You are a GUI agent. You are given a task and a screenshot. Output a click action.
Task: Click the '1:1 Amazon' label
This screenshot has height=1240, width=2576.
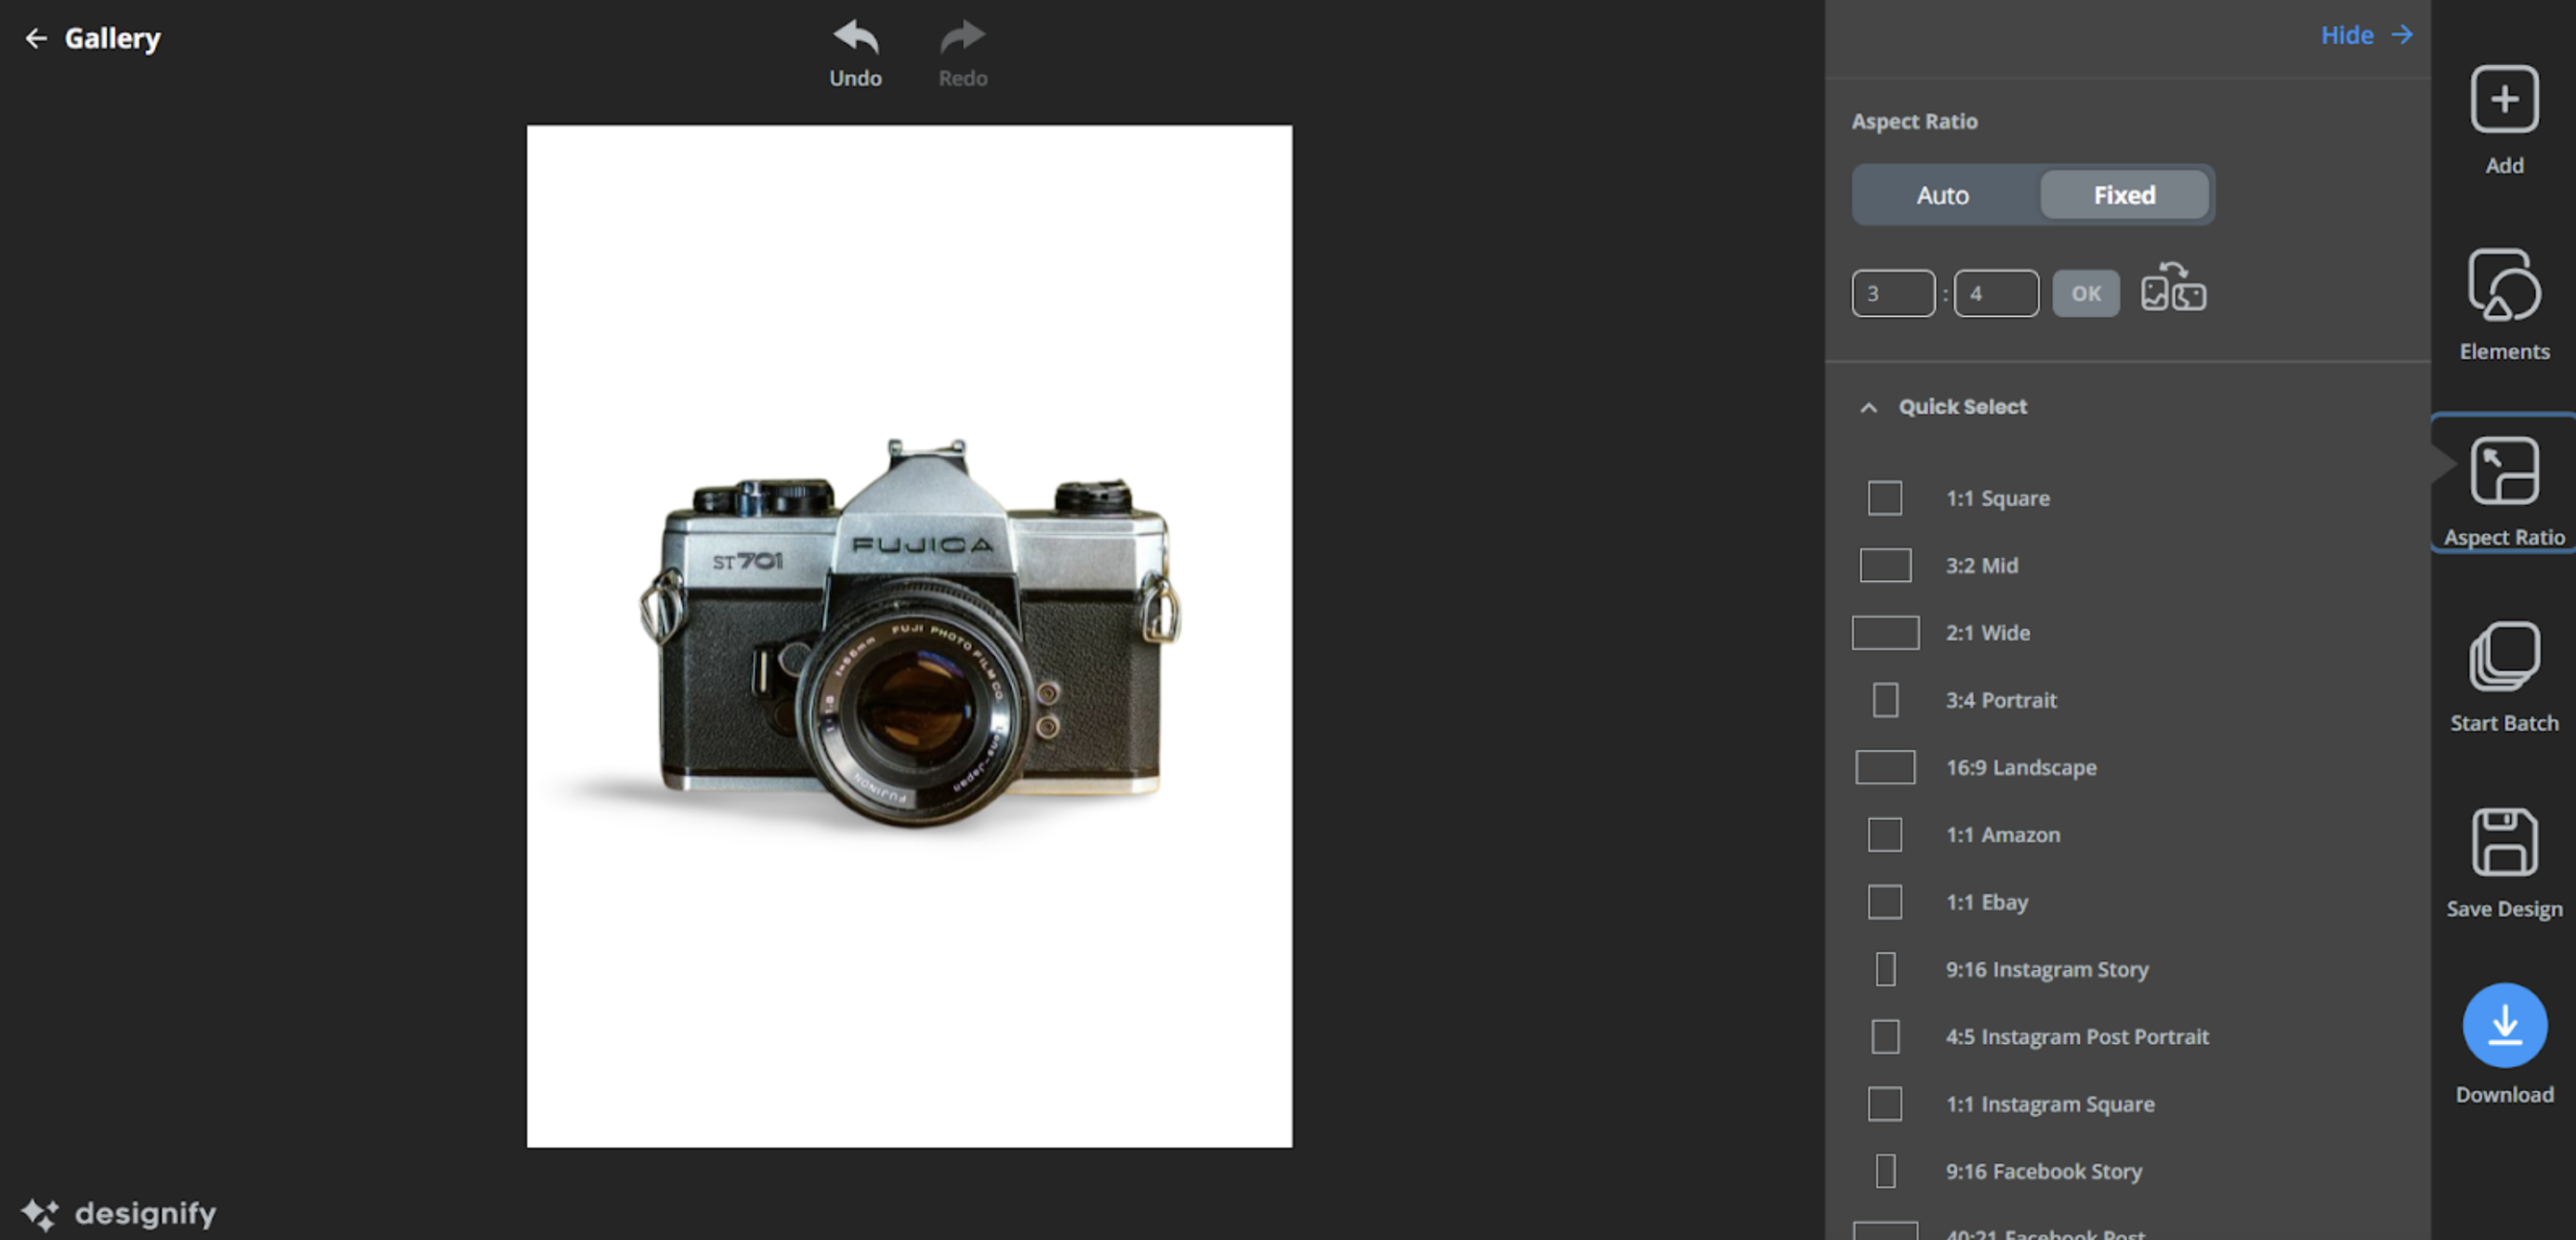coord(2003,835)
